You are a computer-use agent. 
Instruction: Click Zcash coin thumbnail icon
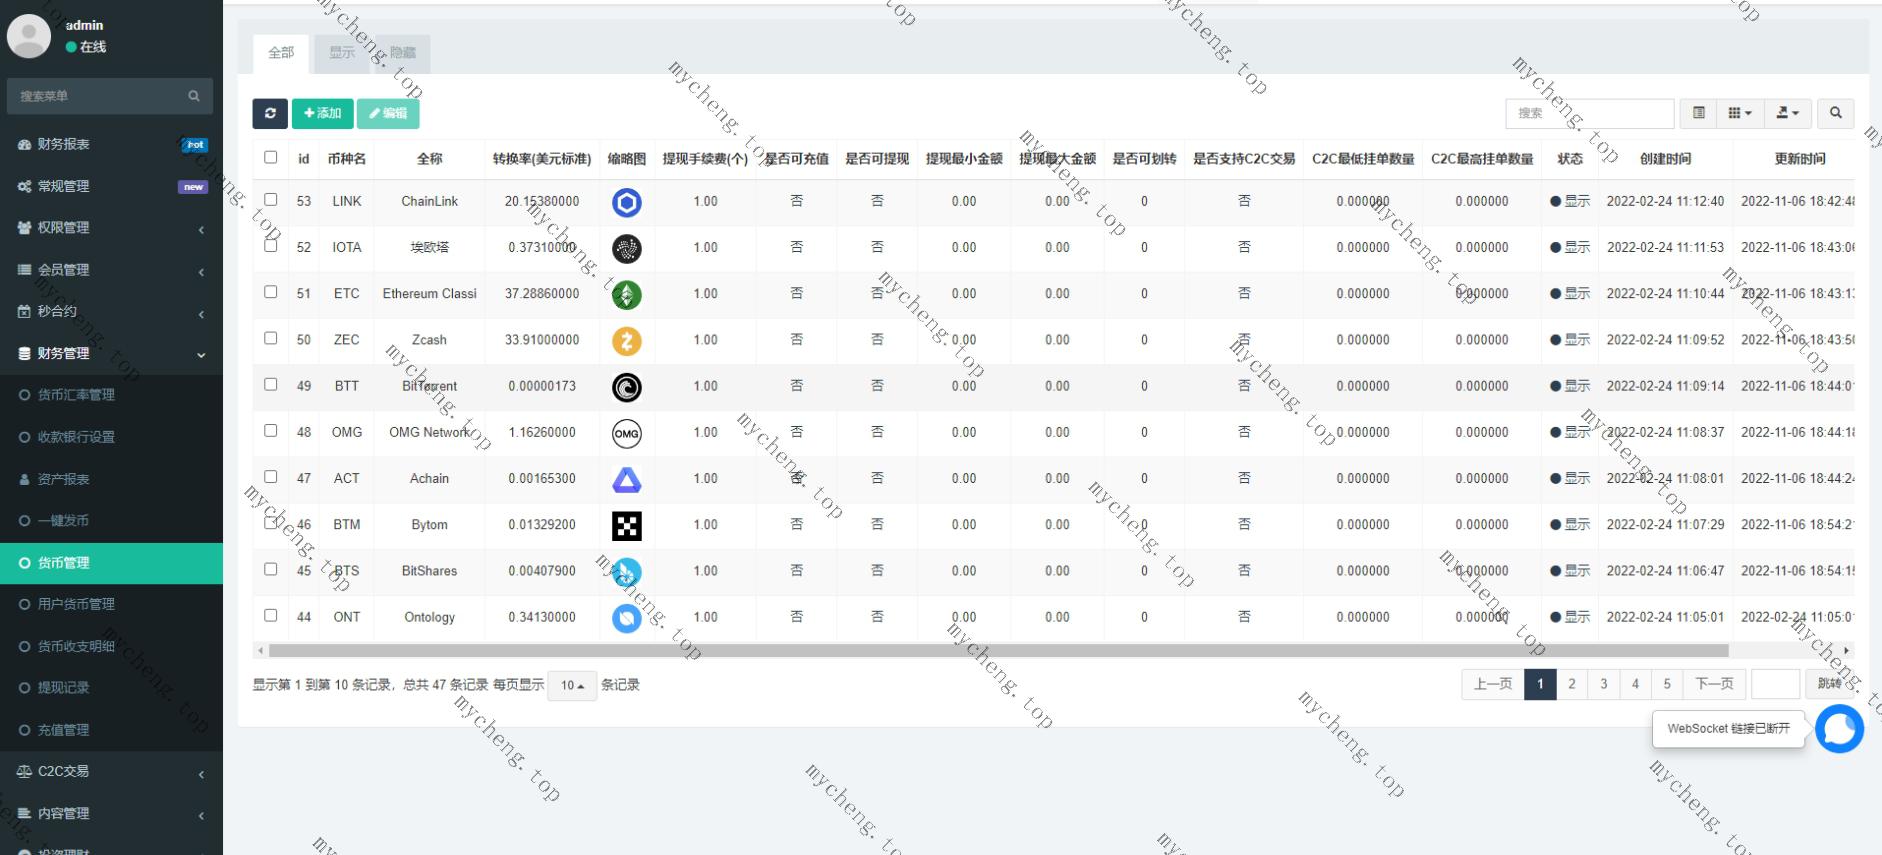(627, 341)
